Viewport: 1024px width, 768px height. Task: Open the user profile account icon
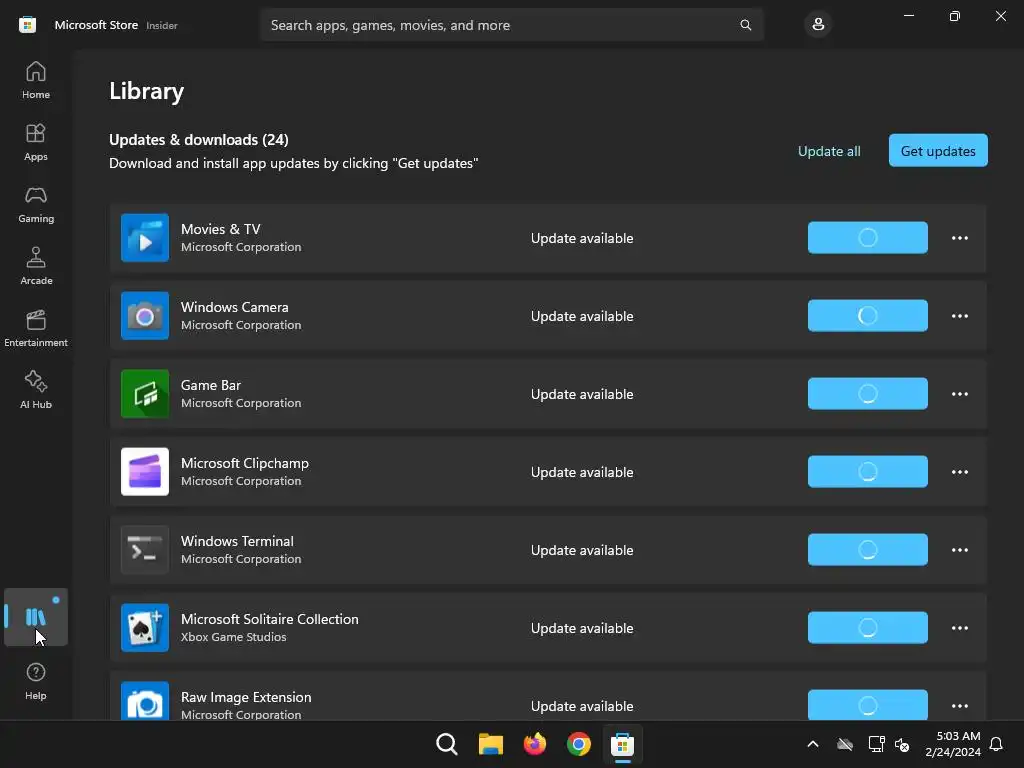point(818,25)
